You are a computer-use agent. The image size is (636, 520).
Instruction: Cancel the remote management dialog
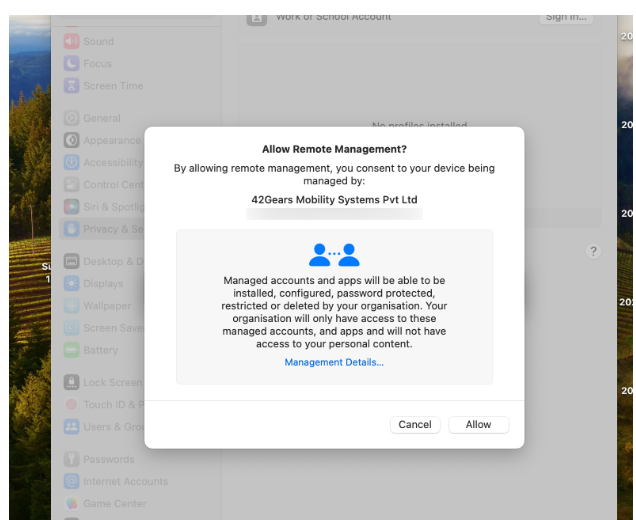(415, 425)
